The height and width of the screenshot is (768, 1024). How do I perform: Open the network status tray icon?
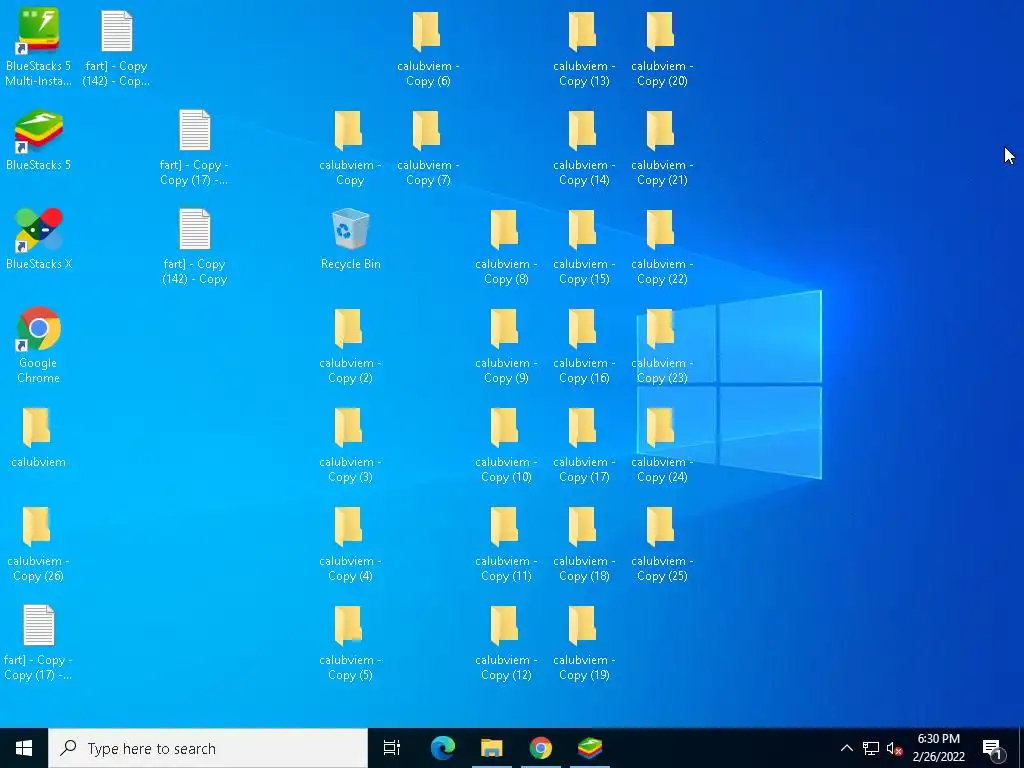[x=871, y=748]
